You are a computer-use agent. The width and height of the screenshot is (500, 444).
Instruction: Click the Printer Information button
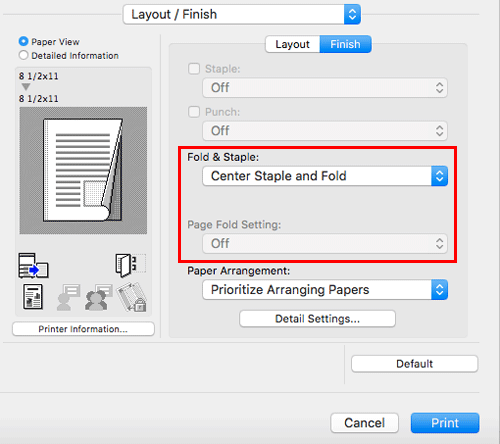(x=83, y=329)
